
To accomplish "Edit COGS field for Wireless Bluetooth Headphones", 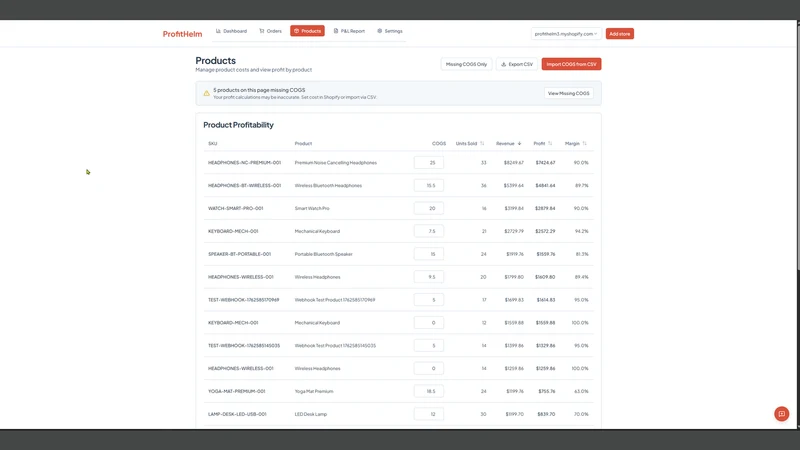I will [x=429, y=186].
